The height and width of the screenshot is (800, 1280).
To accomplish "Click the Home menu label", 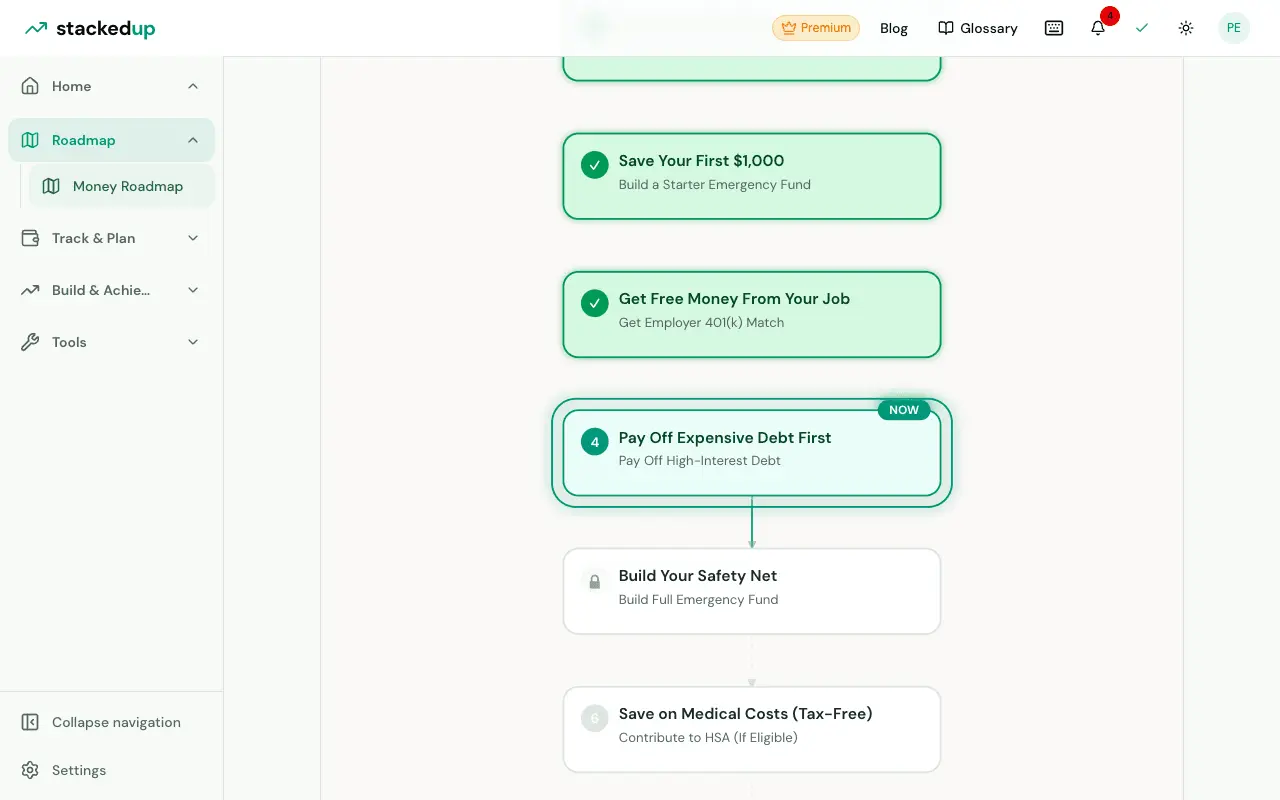I will pyautogui.click(x=72, y=86).
